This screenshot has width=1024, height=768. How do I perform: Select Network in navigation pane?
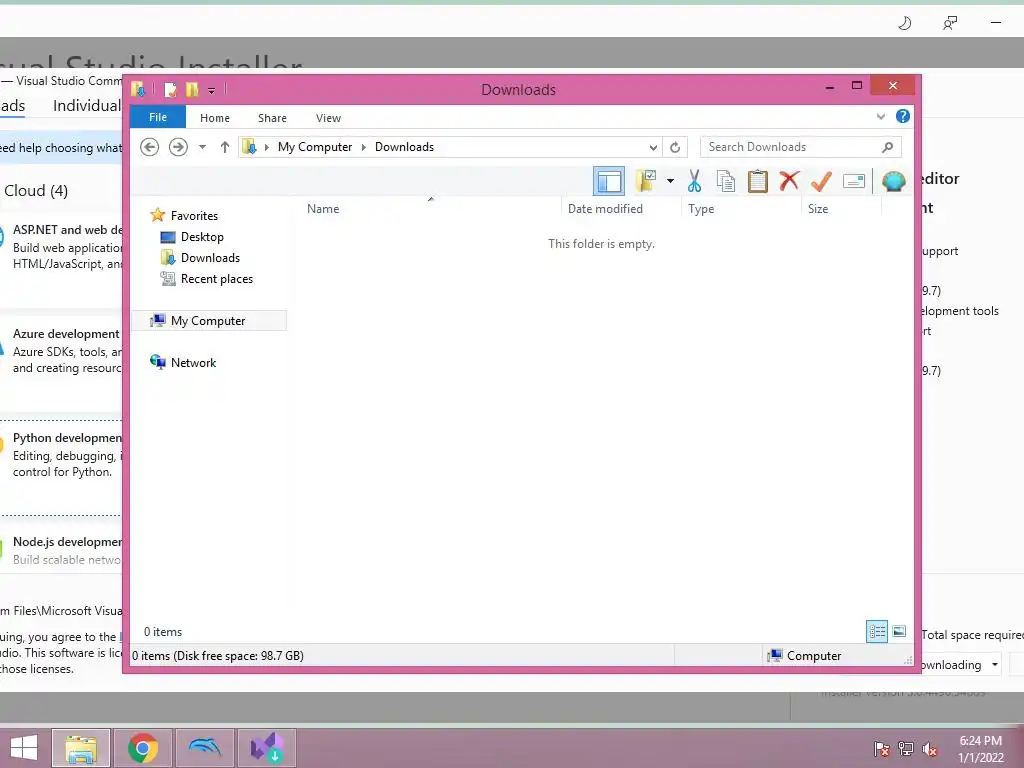coord(183,362)
